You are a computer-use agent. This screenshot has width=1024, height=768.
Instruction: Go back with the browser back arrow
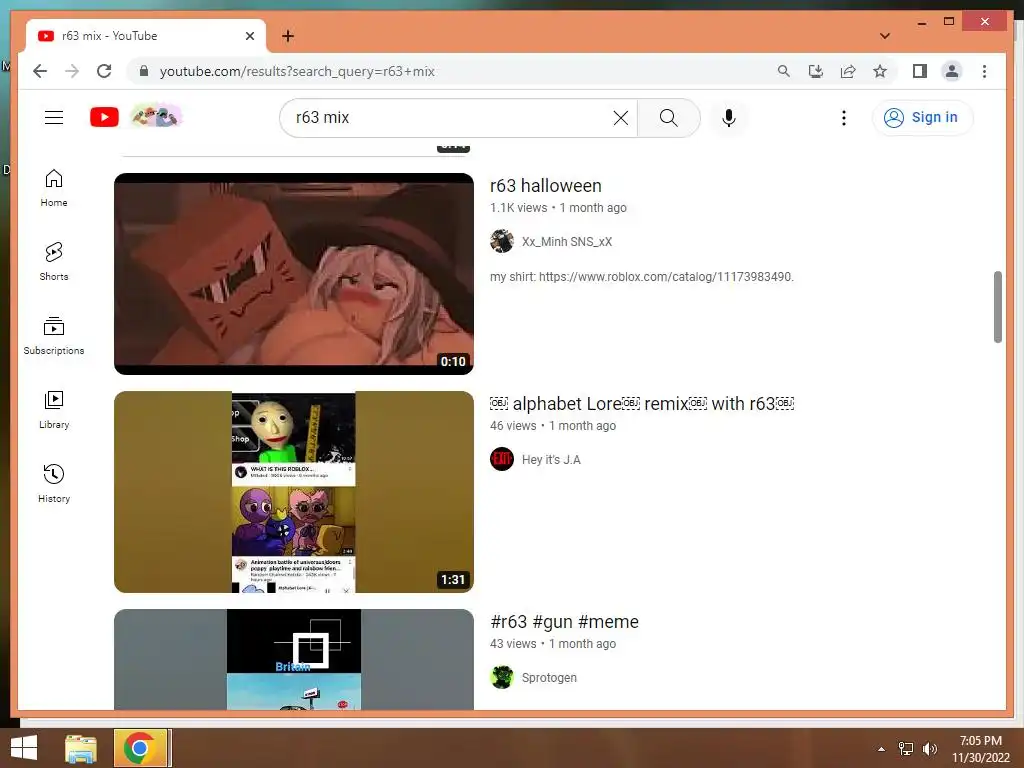(40, 71)
